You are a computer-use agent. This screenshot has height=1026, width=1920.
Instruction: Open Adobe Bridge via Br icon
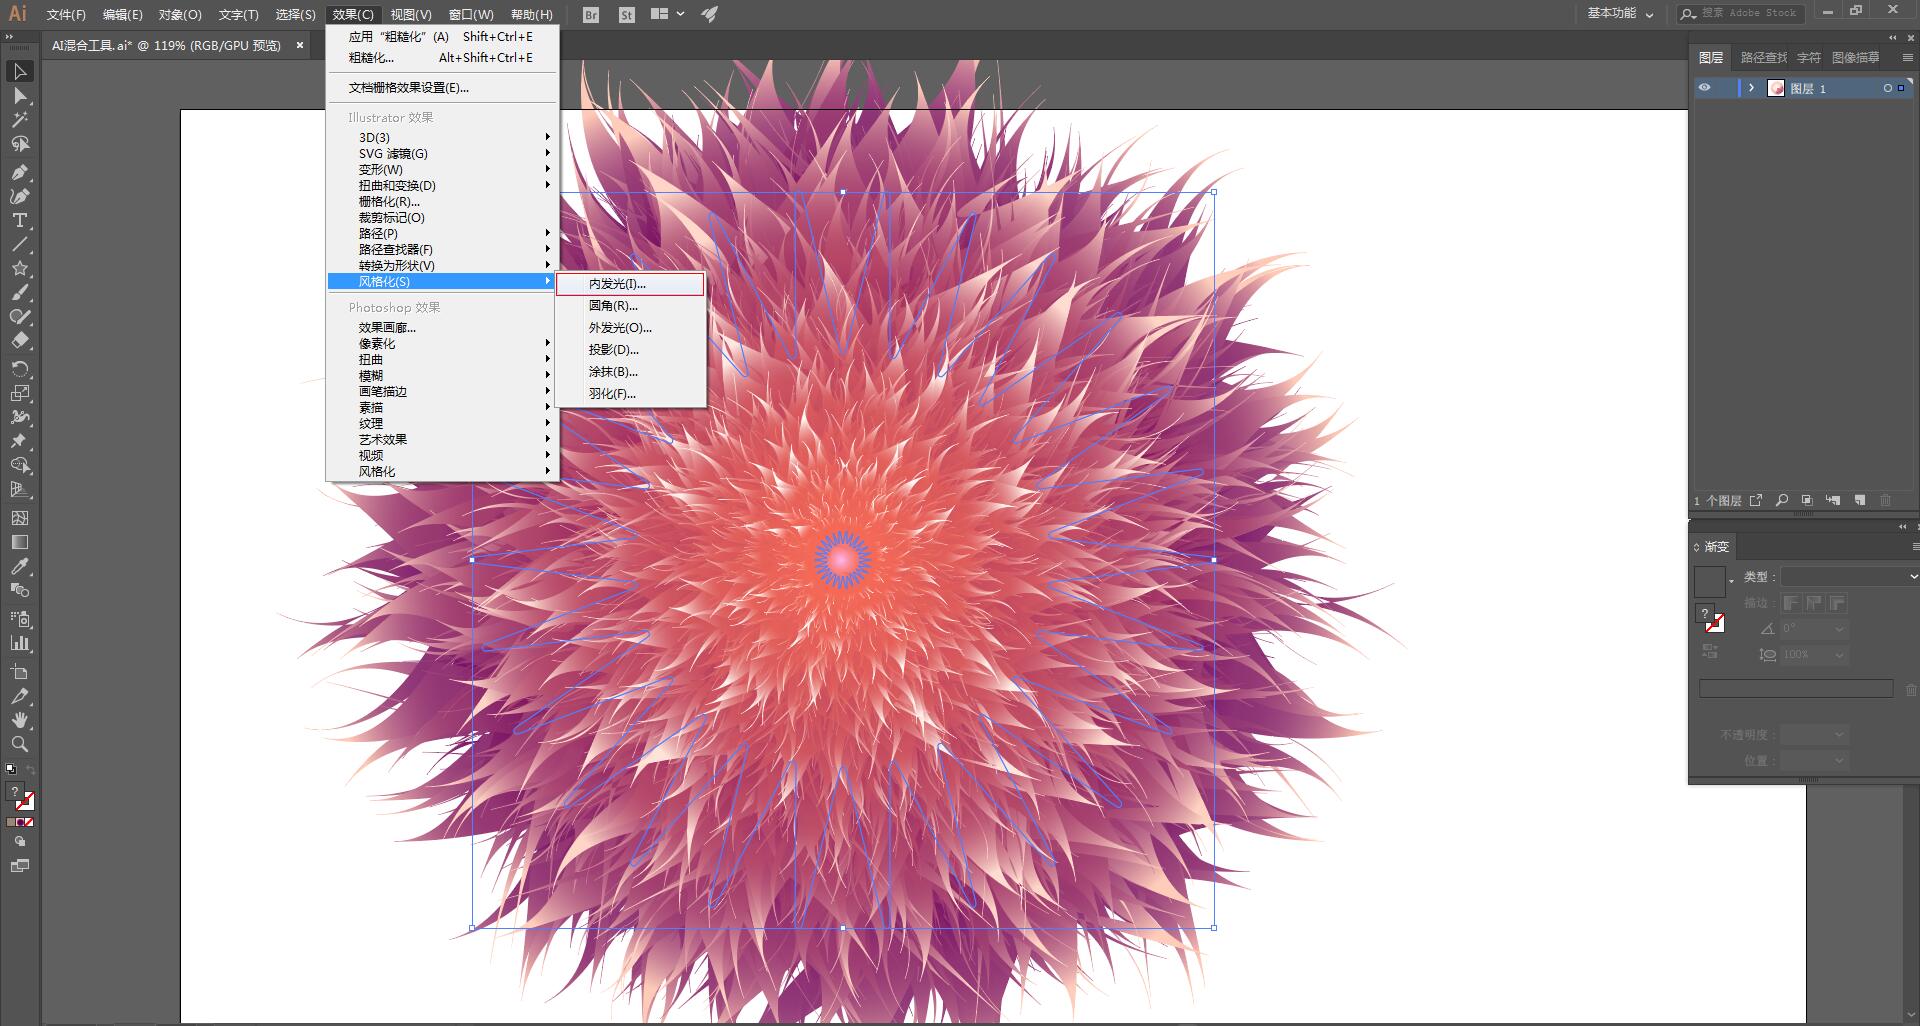(x=591, y=15)
